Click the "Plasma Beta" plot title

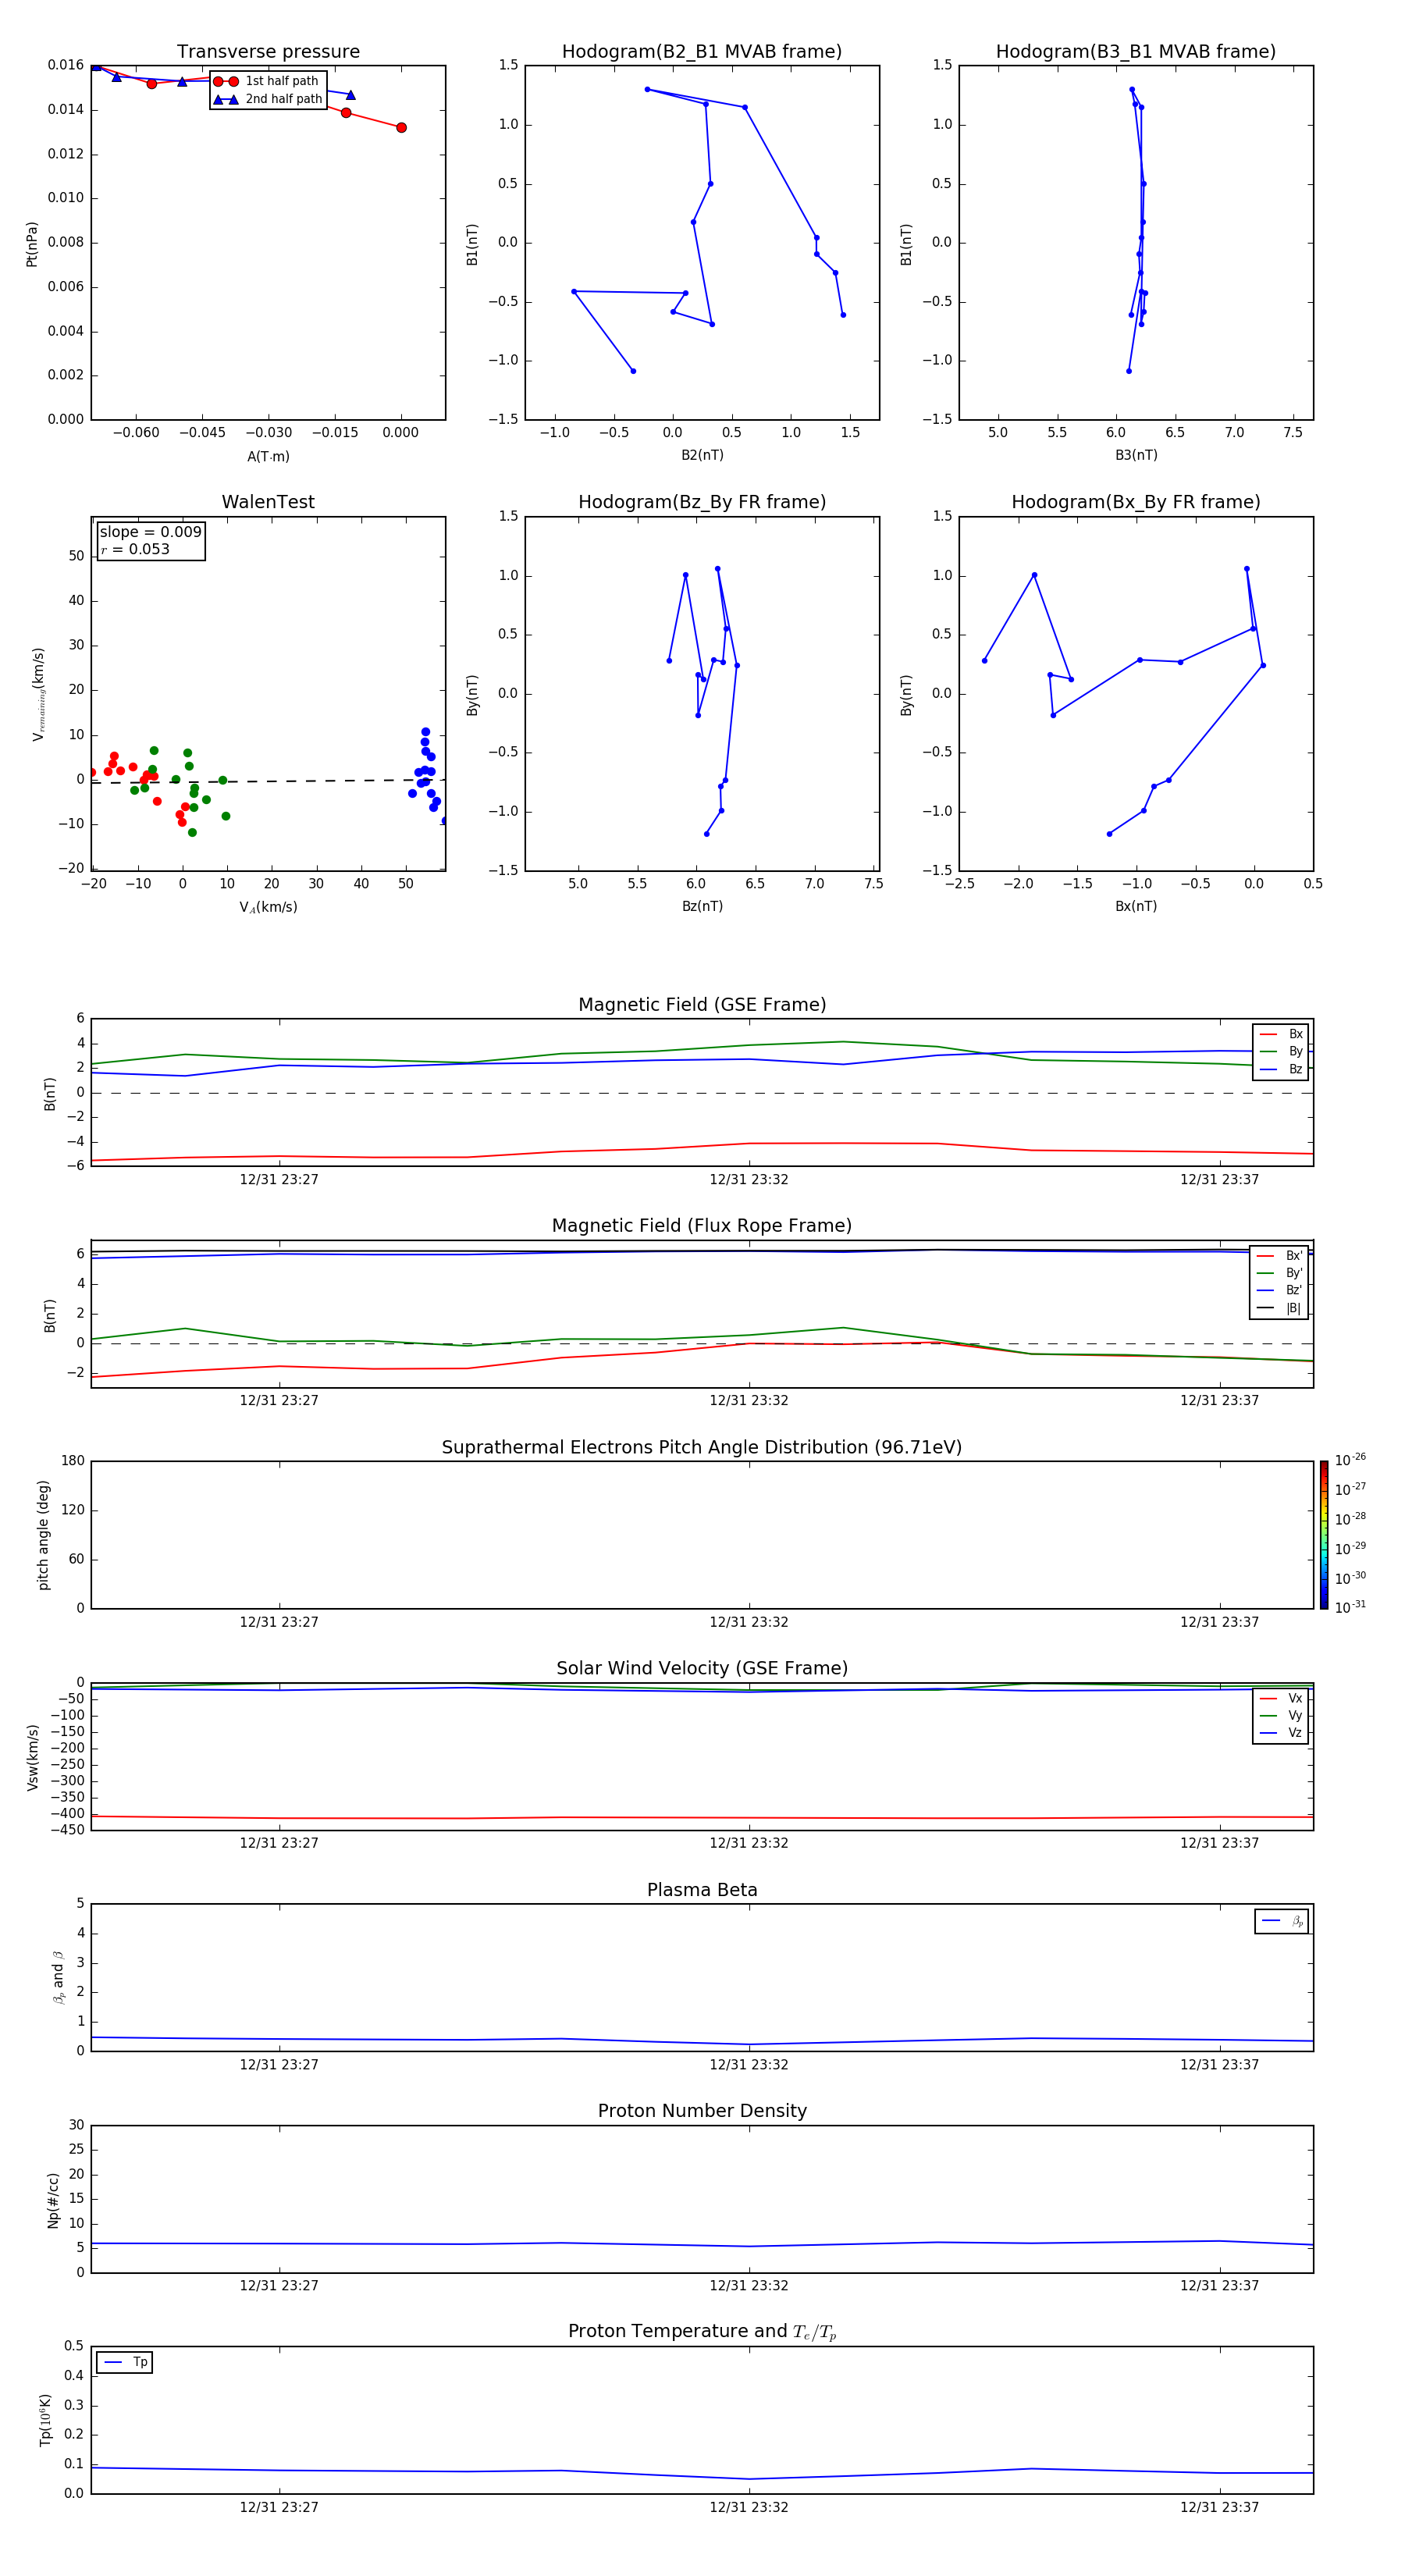[x=702, y=1890]
